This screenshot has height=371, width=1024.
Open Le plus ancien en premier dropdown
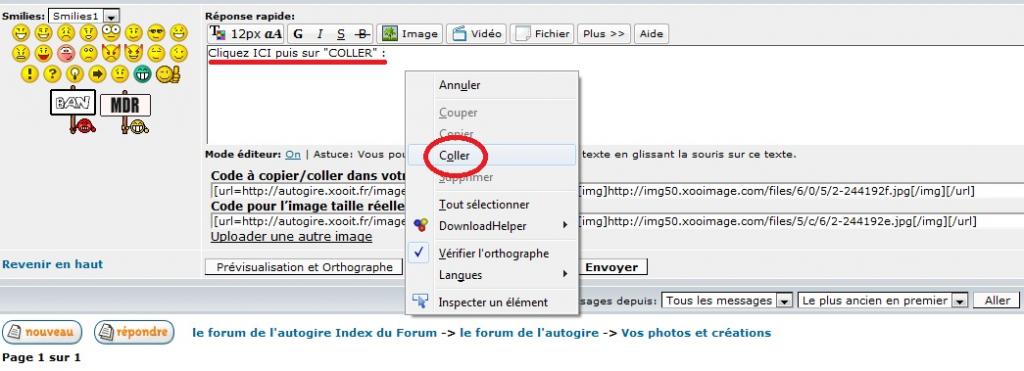pyautogui.click(x=882, y=300)
